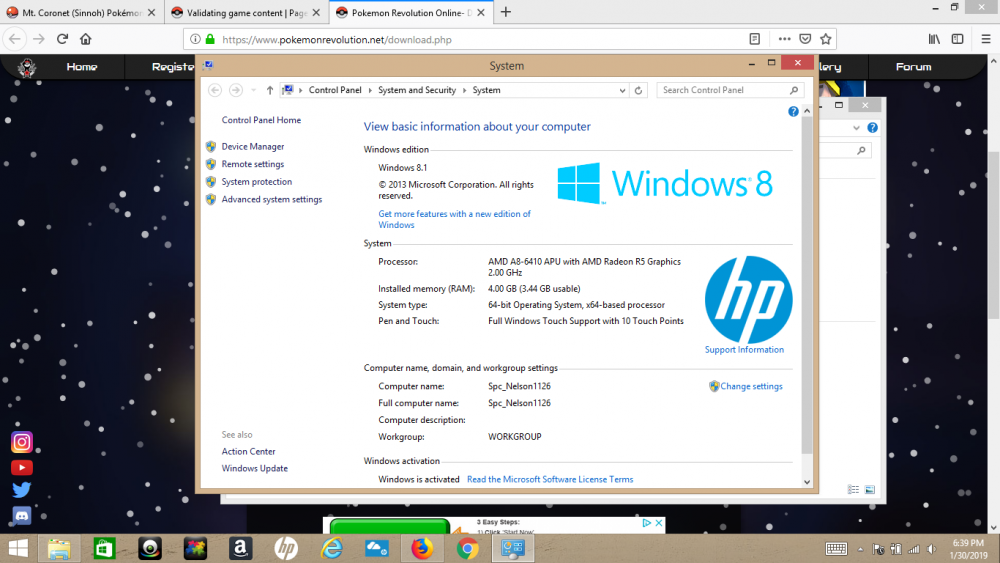Viewport: 1000px width, 563px height.
Task: Open the System window help icon
Action: 793,112
